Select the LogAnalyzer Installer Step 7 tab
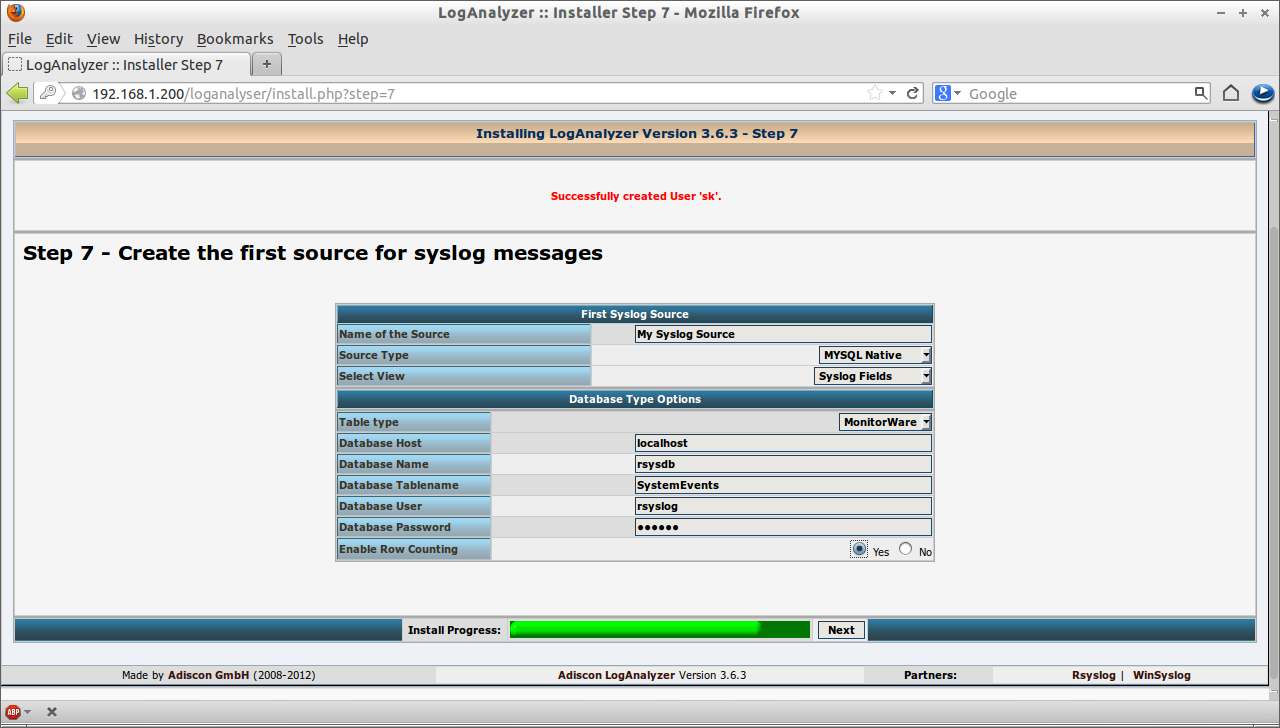The width and height of the screenshot is (1280, 728). (125, 64)
